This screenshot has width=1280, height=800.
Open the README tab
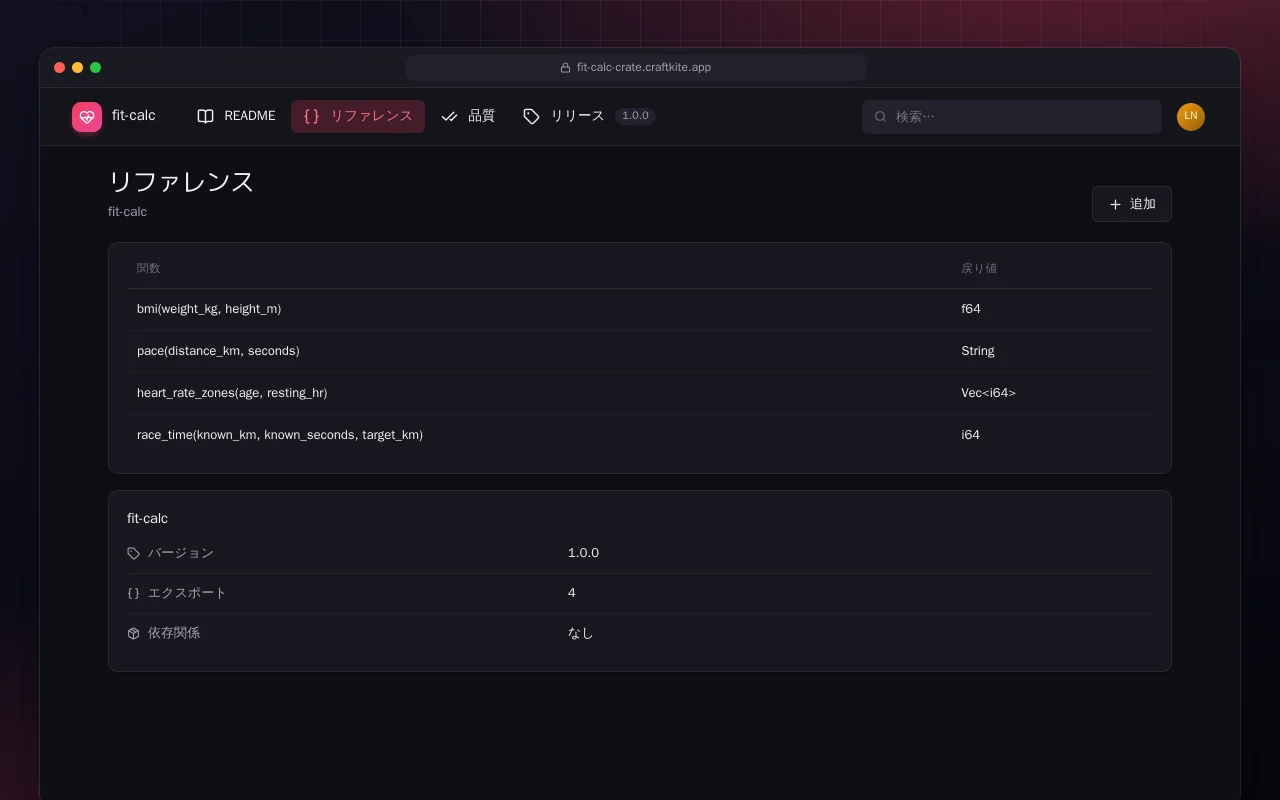(x=236, y=116)
